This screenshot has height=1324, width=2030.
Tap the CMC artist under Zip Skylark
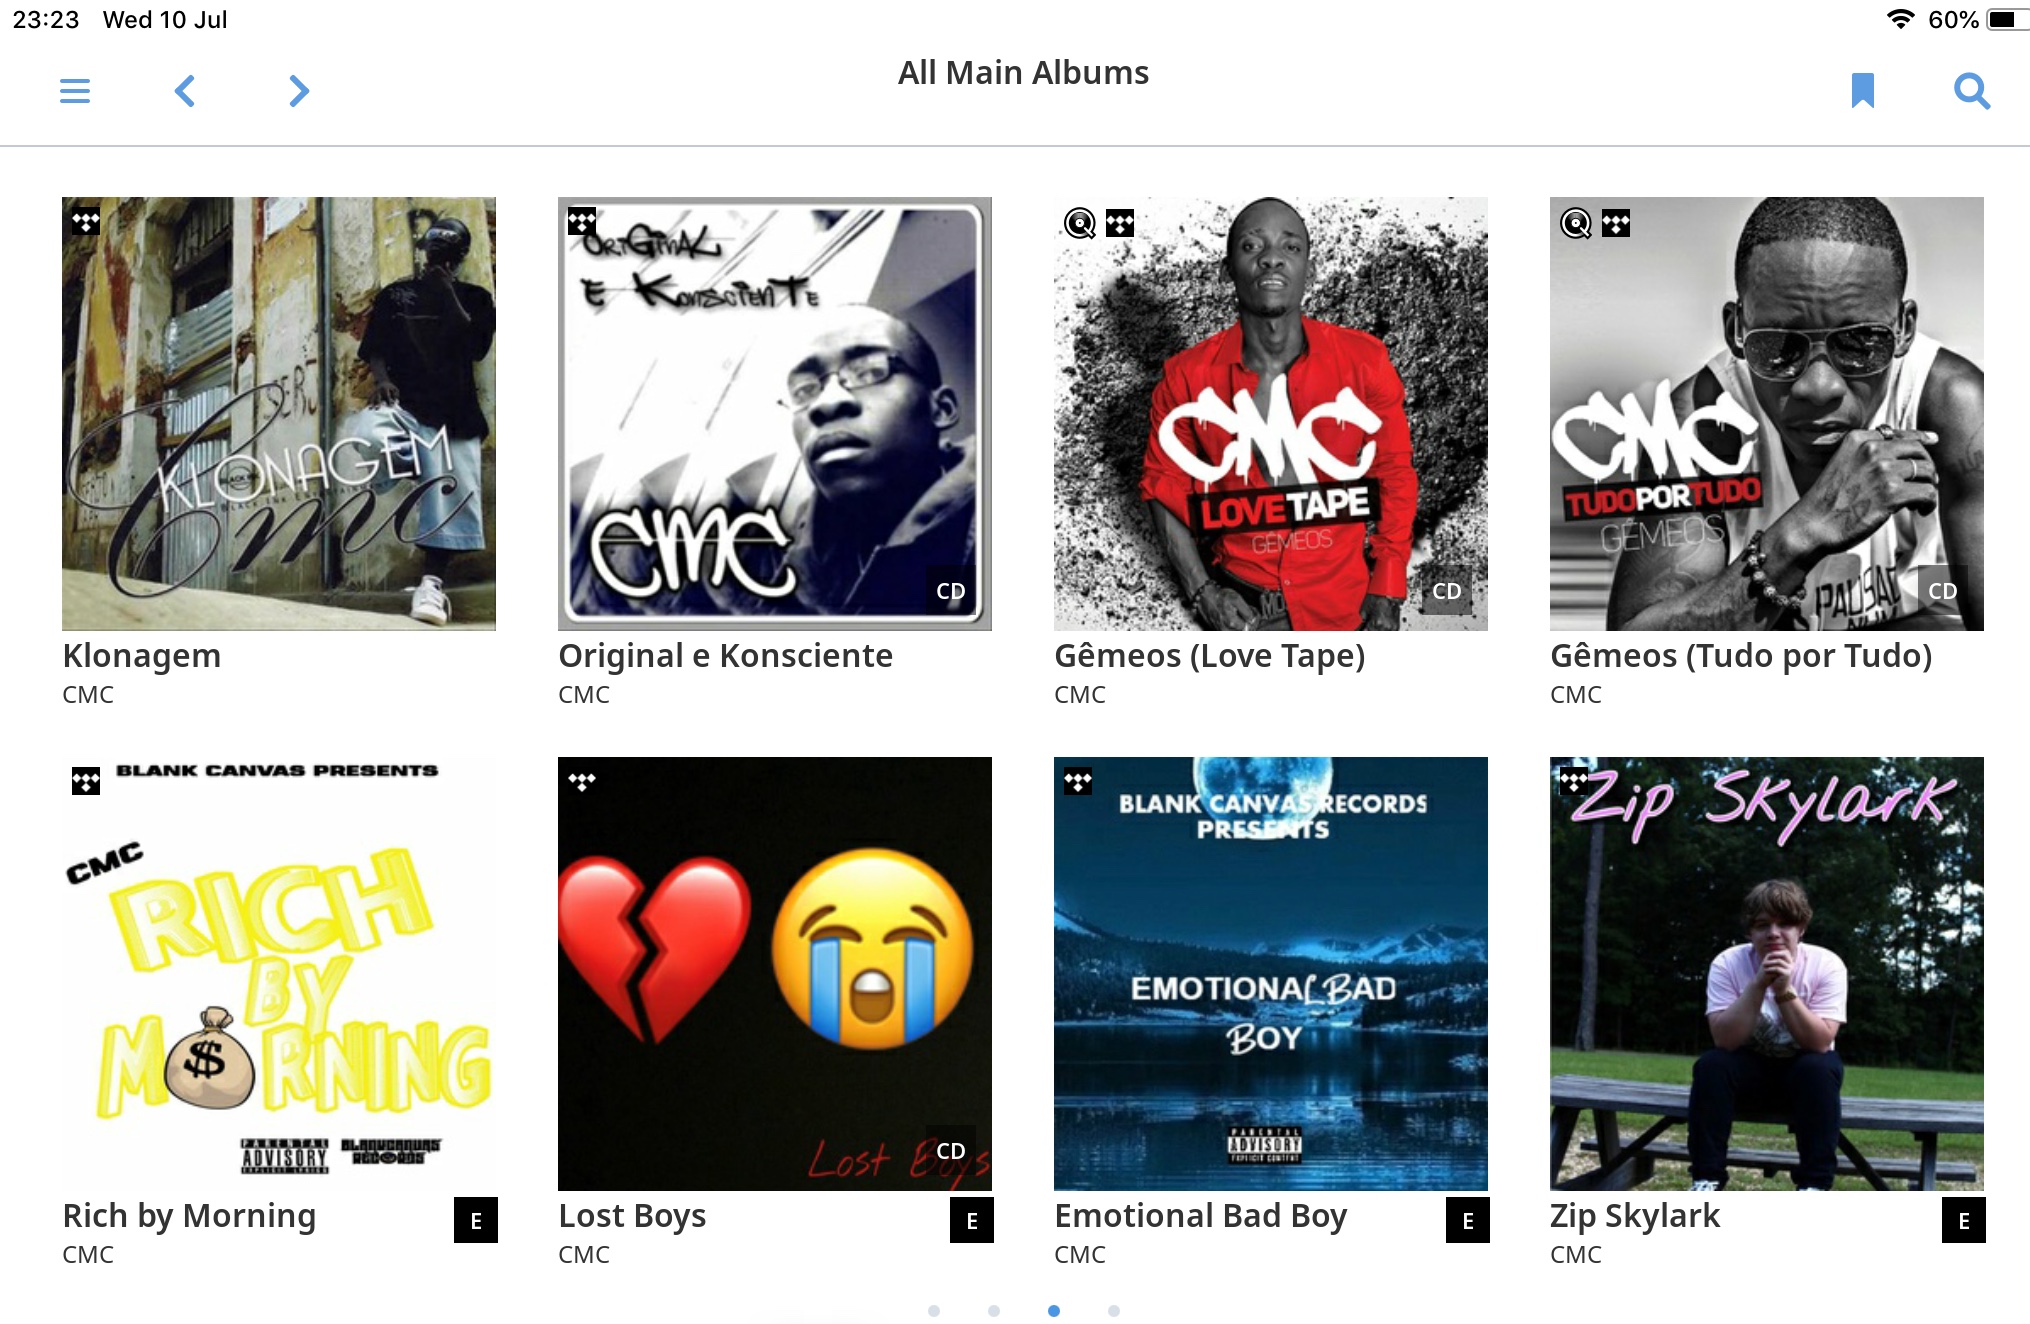(x=1576, y=1254)
